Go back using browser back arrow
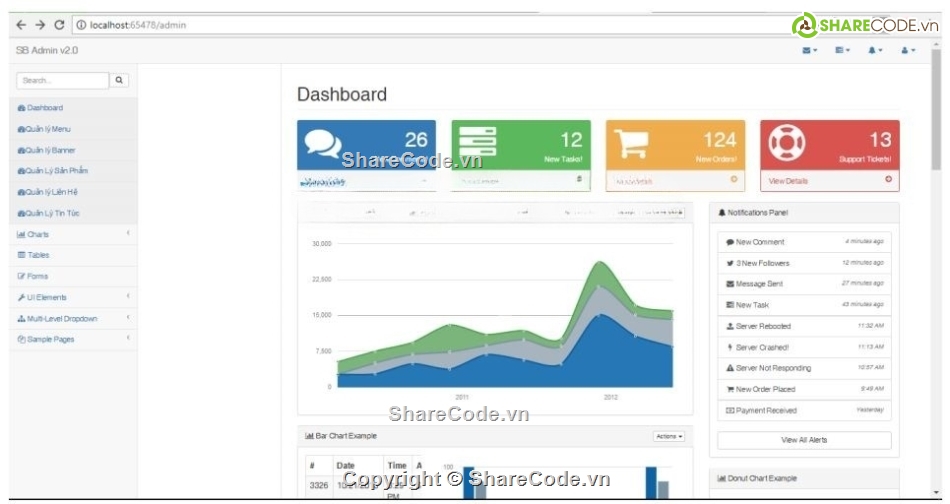 (x=21, y=25)
